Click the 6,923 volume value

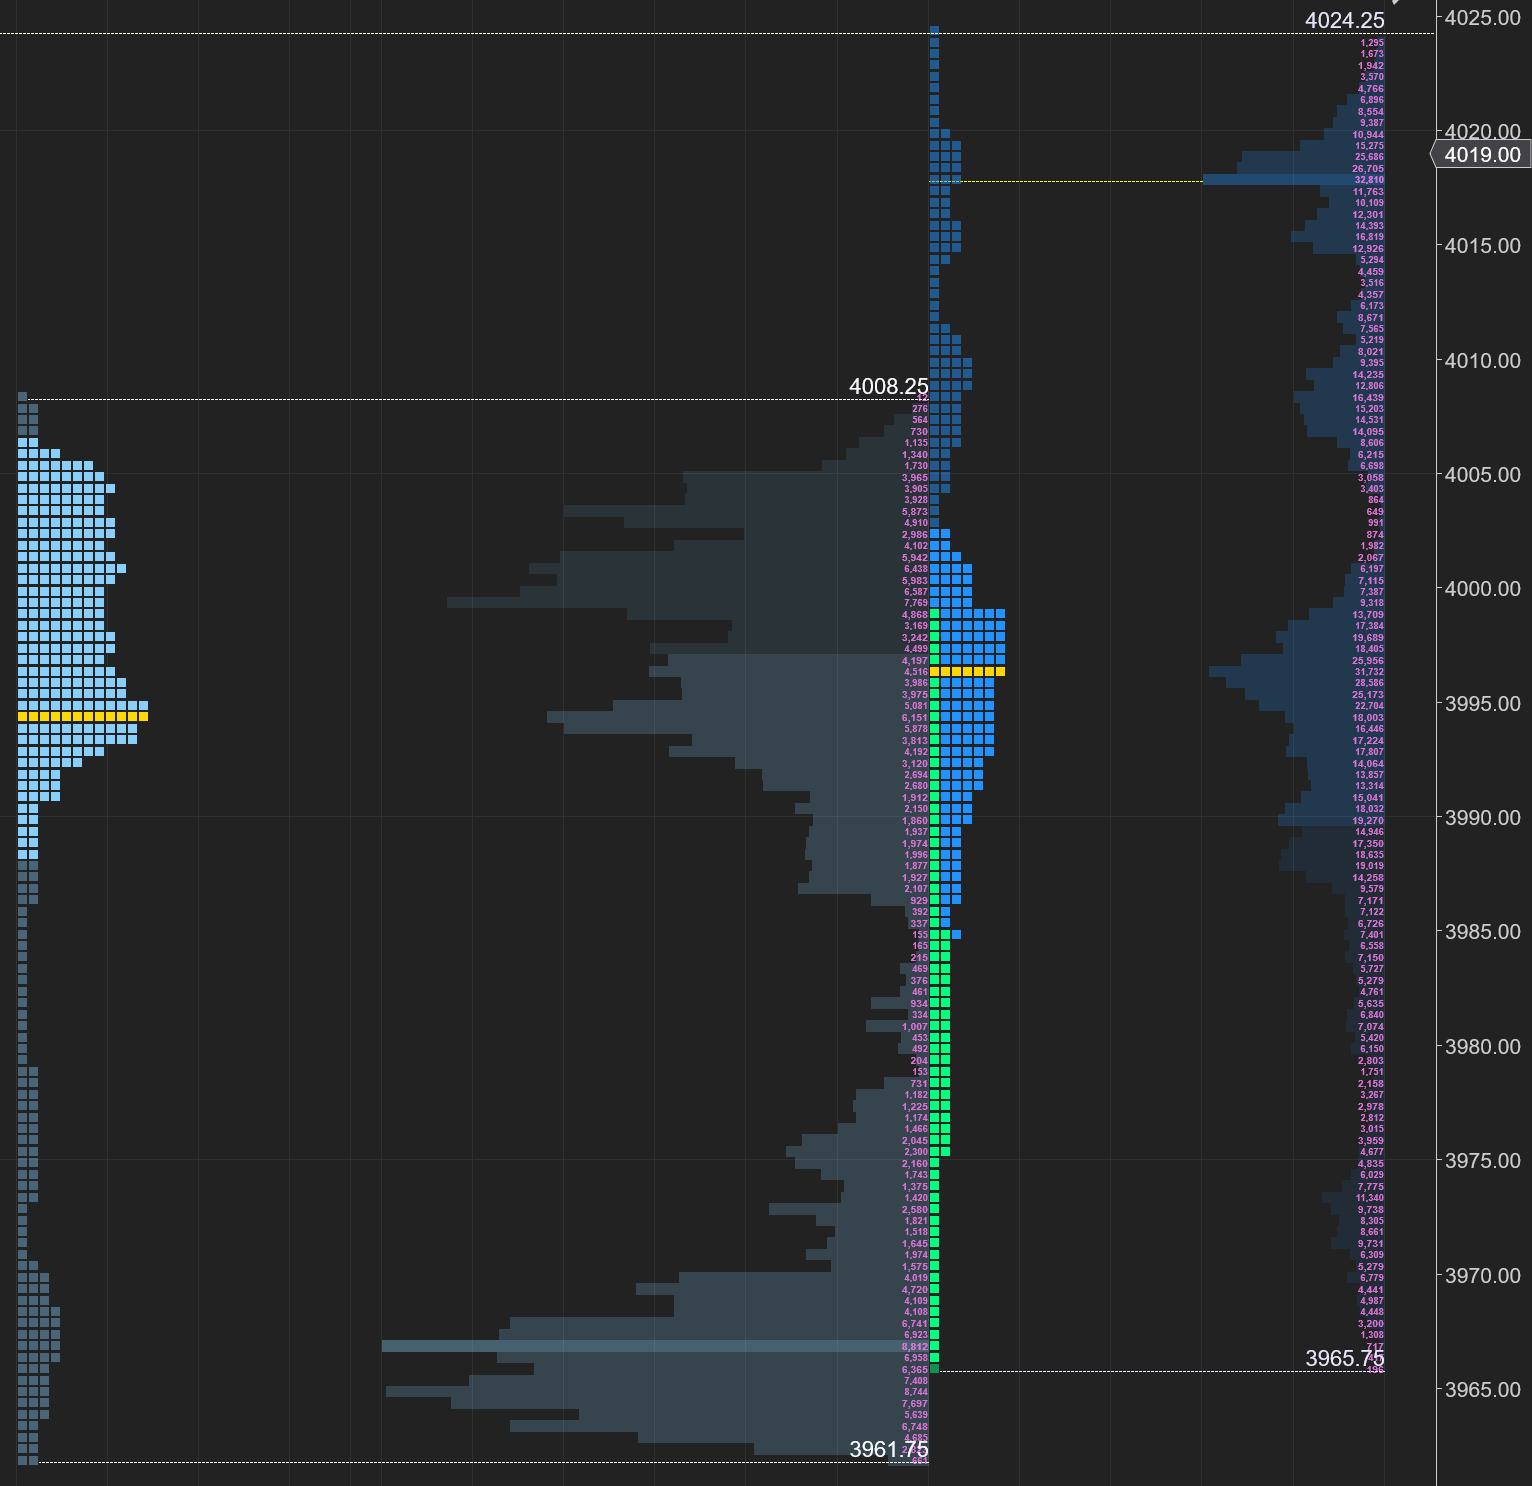[916, 1335]
